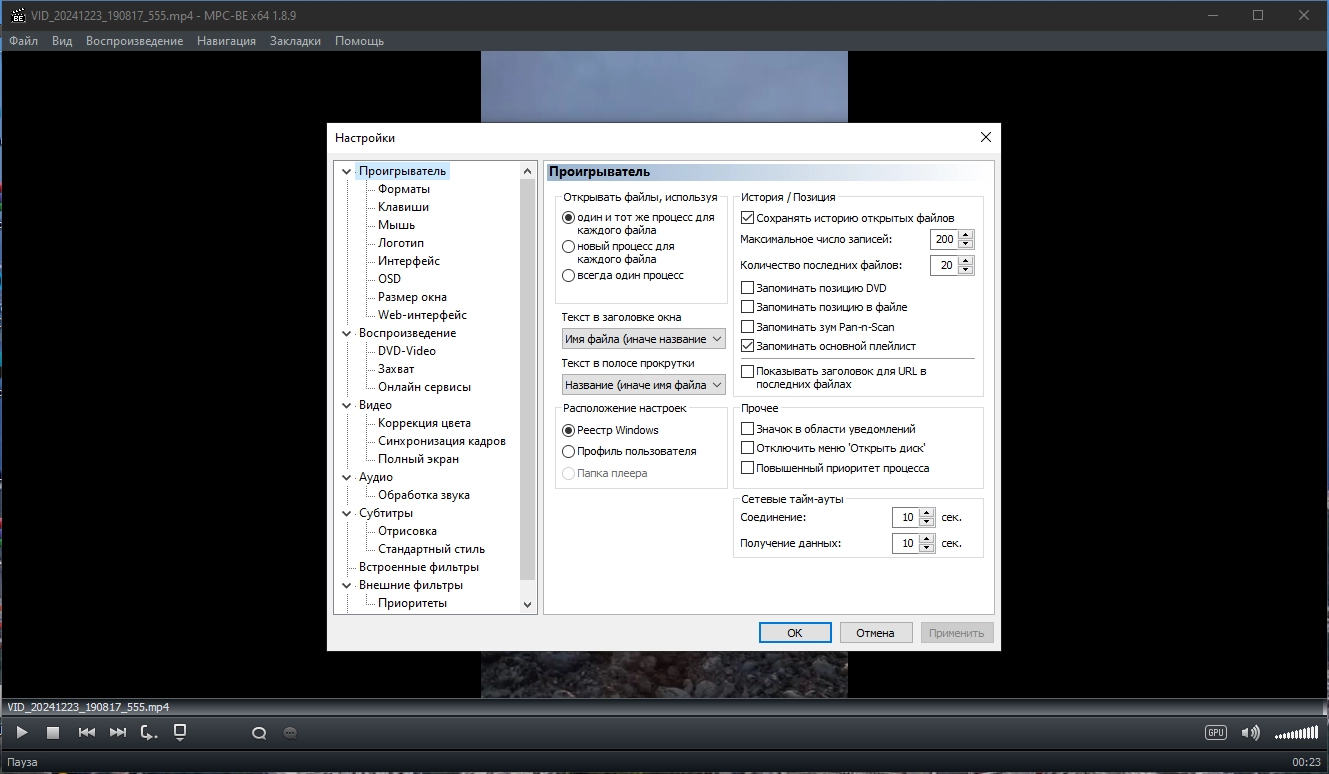Click the frame step icon
Viewport: 1329px width, 774px height.
pos(149,733)
